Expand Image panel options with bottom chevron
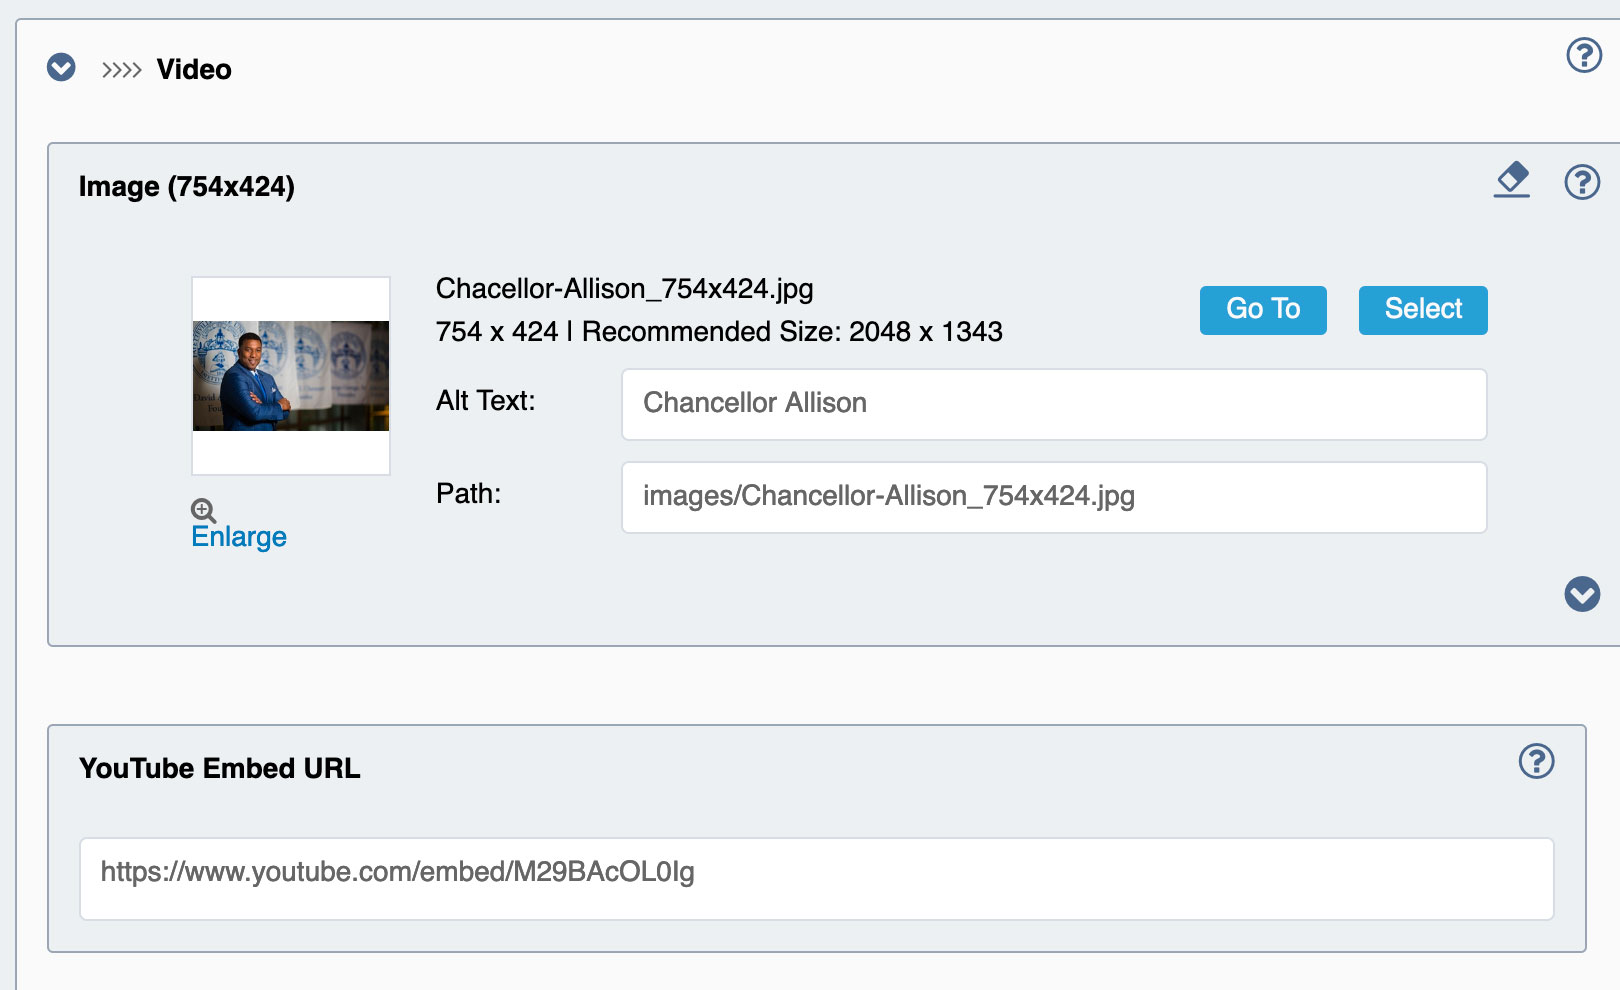The height and width of the screenshot is (990, 1620). coord(1582,594)
